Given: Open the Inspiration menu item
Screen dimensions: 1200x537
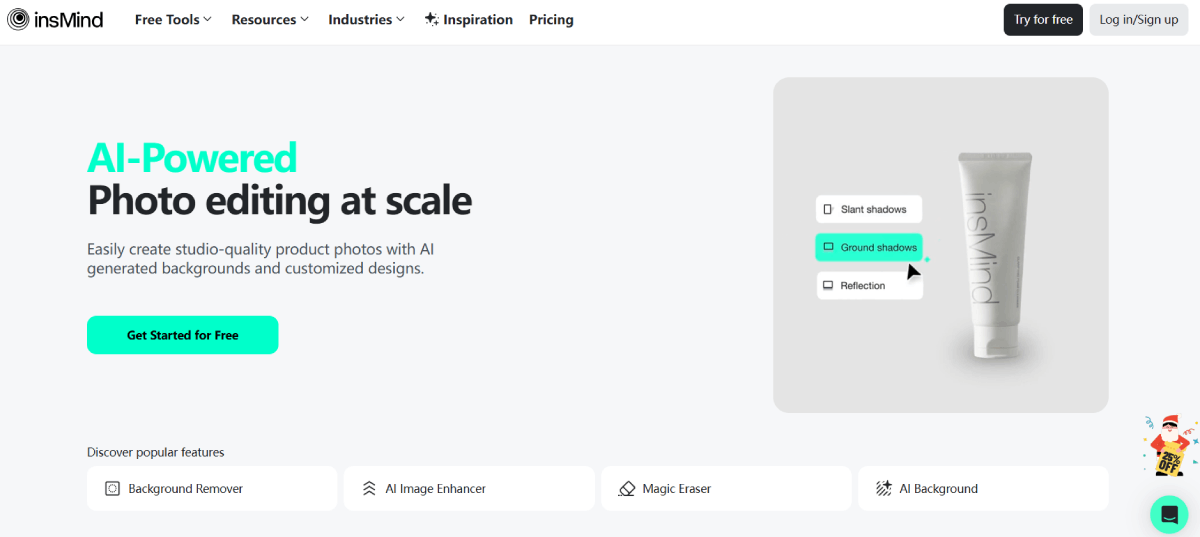Looking at the screenshot, I should 478,20.
